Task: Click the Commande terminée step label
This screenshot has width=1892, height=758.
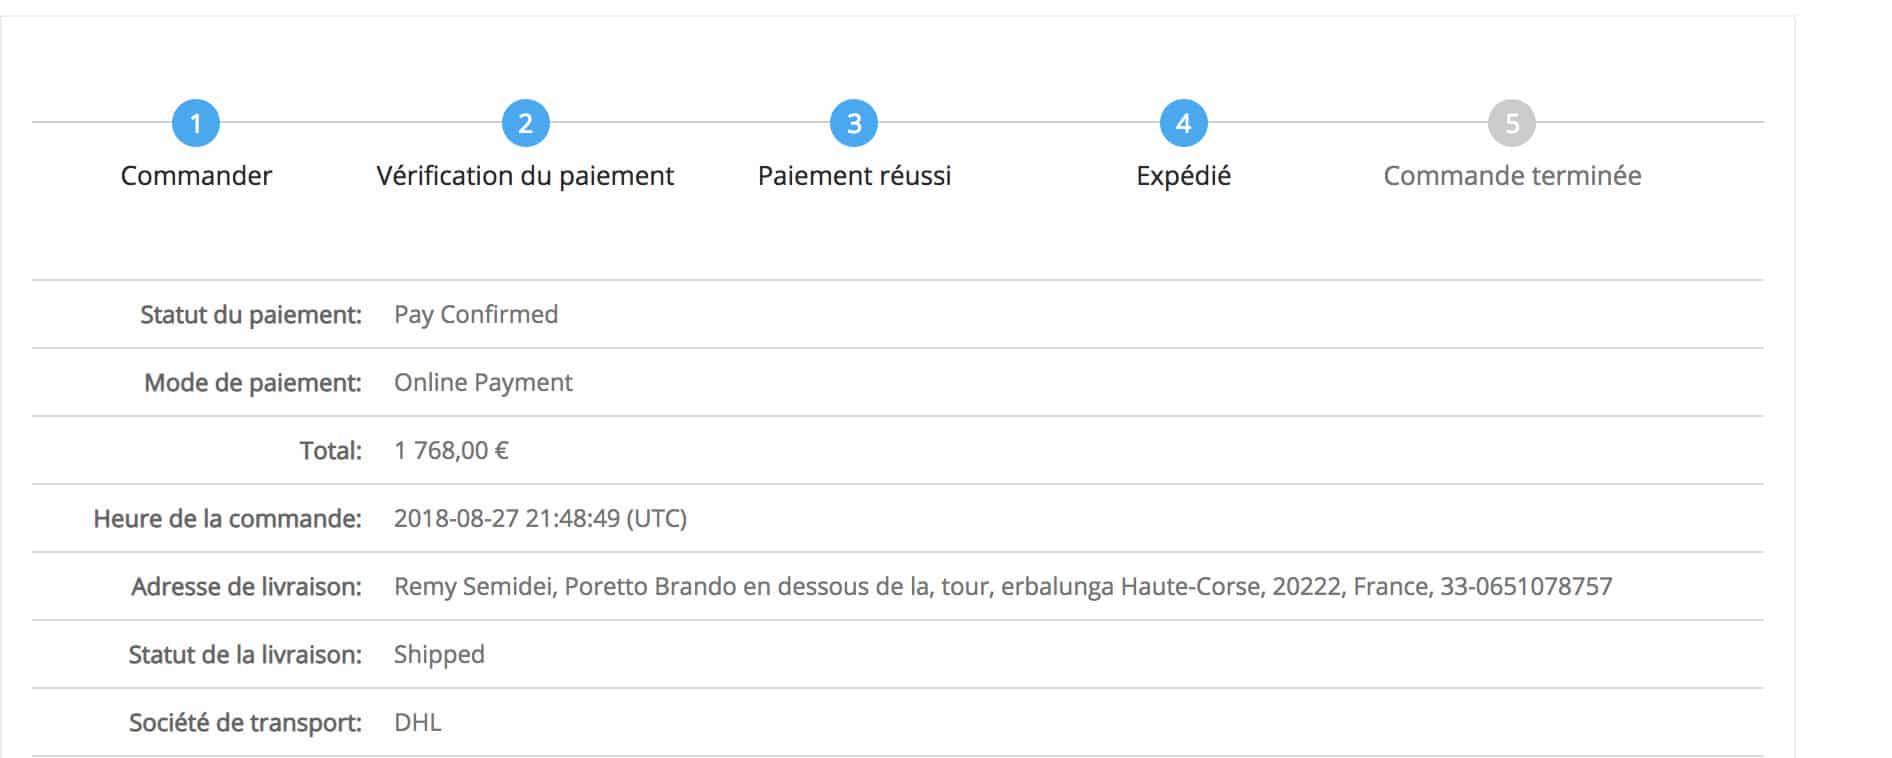Action: [1512, 176]
